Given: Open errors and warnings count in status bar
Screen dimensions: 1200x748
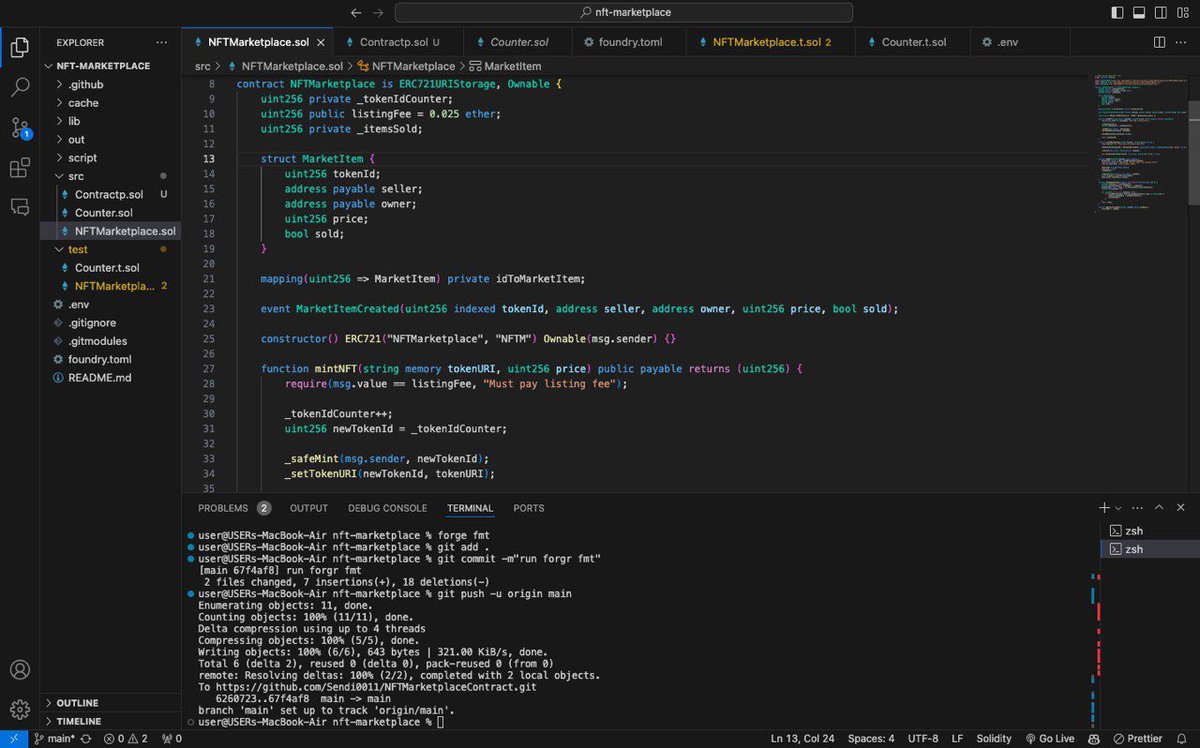Looking at the screenshot, I should (x=126, y=738).
